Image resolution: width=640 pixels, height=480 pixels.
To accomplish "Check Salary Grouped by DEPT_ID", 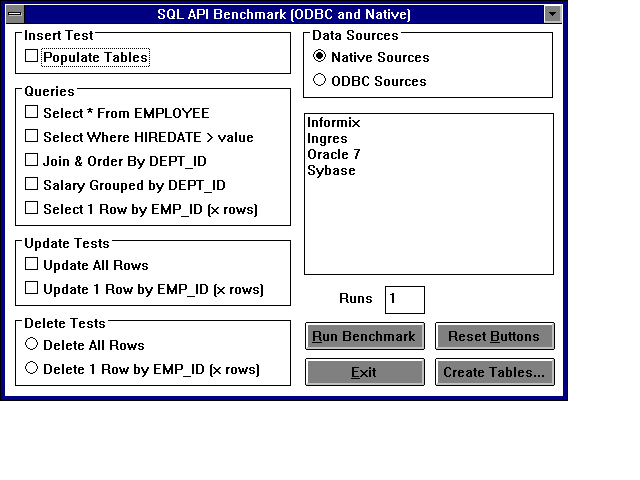I will 32,185.
